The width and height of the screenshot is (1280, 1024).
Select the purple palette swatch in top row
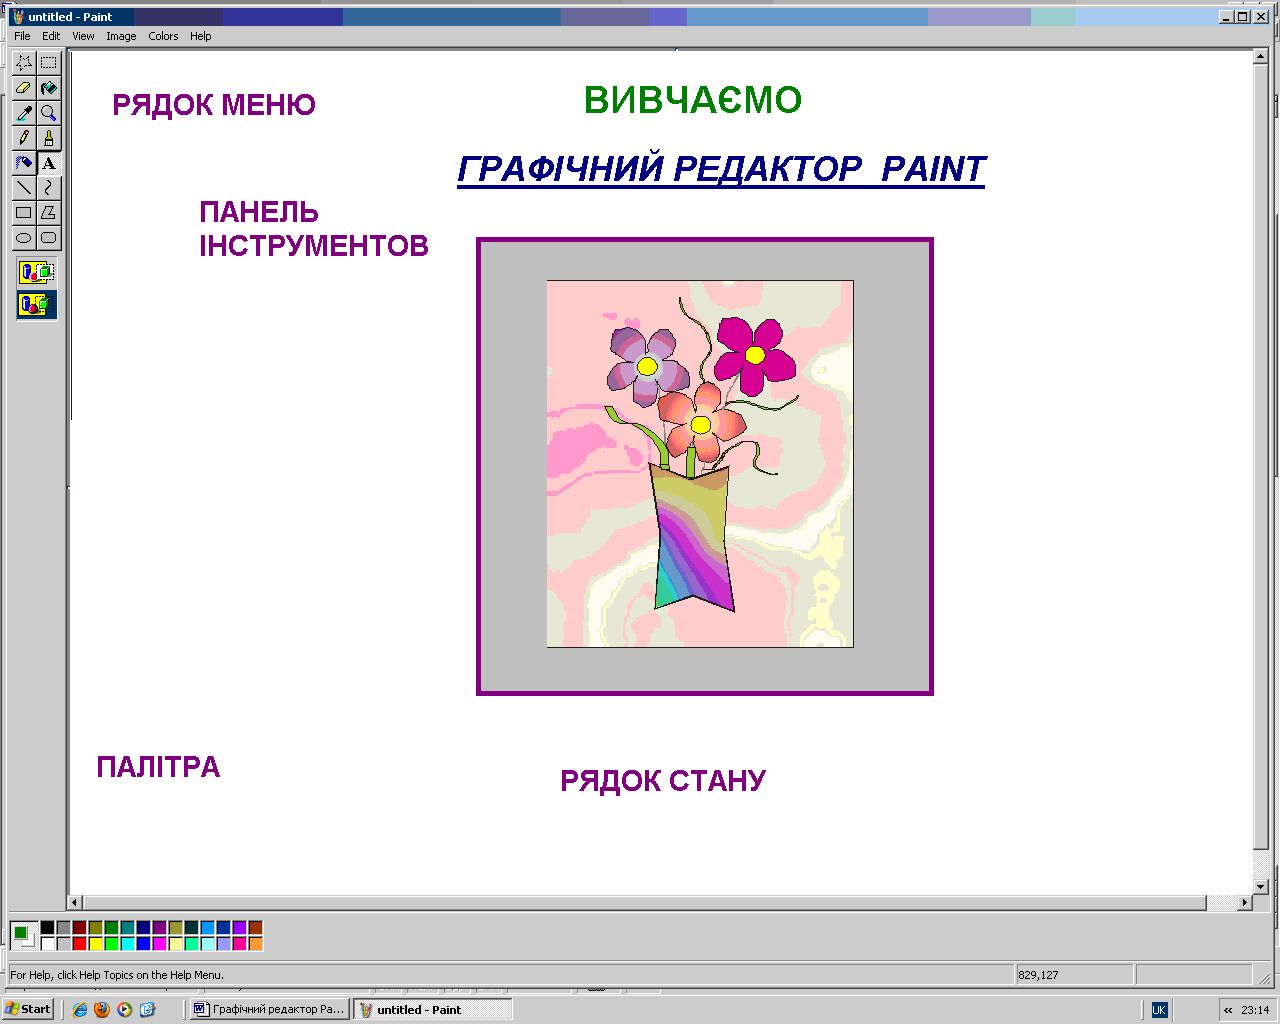160,928
